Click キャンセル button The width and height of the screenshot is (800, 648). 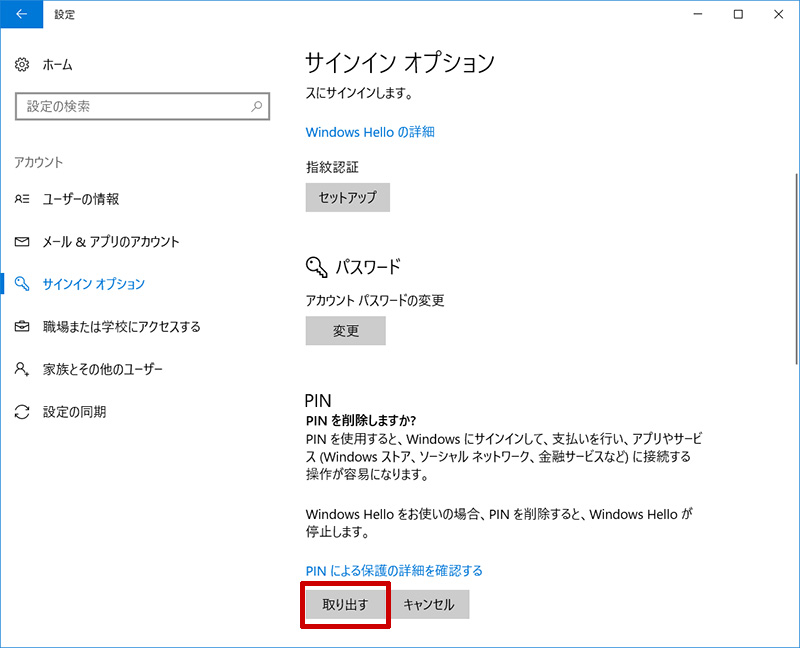[429, 605]
